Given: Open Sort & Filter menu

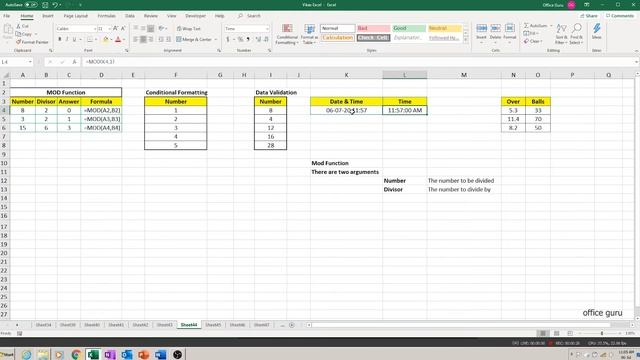Looking at the screenshot, I should pyautogui.click(x=561, y=34).
